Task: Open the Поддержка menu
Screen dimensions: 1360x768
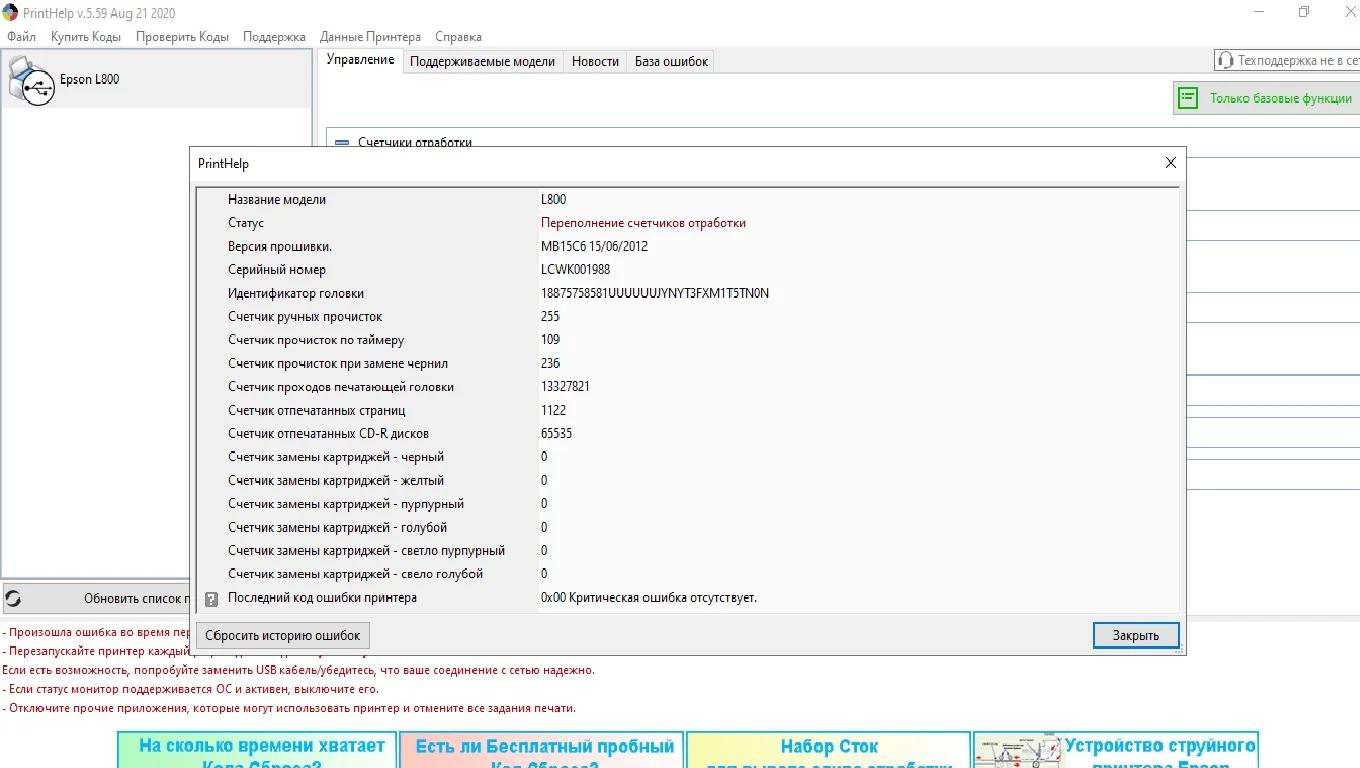Action: tap(274, 37)
